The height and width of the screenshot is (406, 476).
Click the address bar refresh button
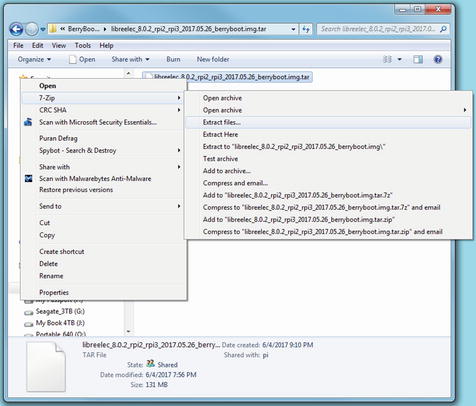tap(306, 29)
